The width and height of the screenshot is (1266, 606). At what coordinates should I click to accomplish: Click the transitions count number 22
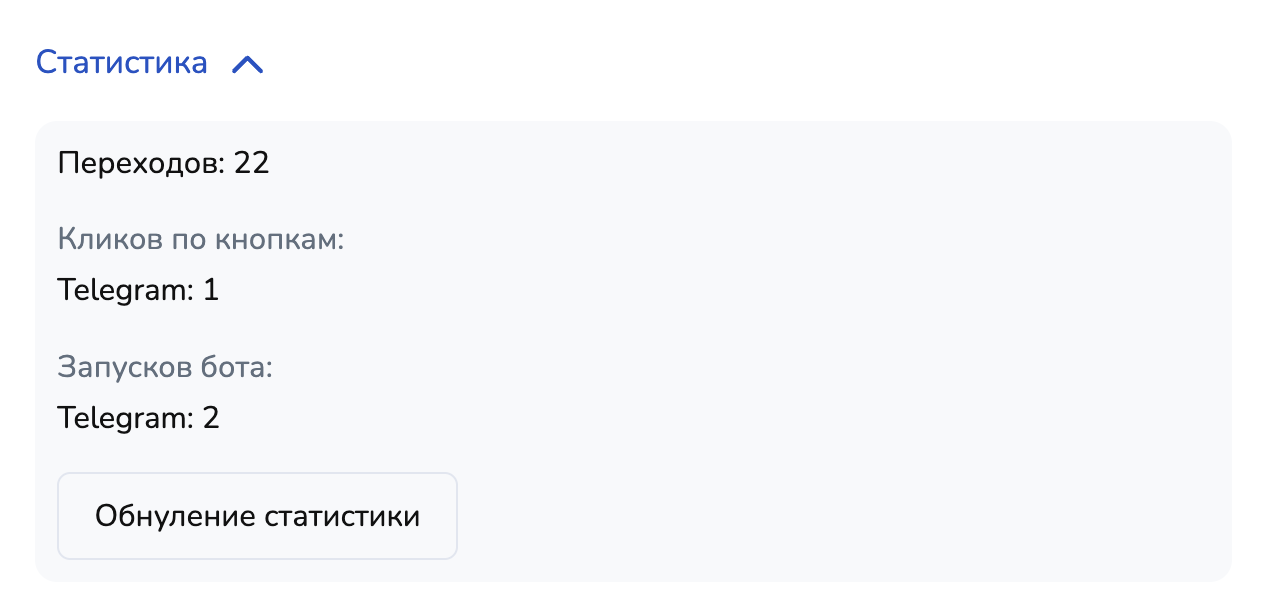click(x=252, y=163)
